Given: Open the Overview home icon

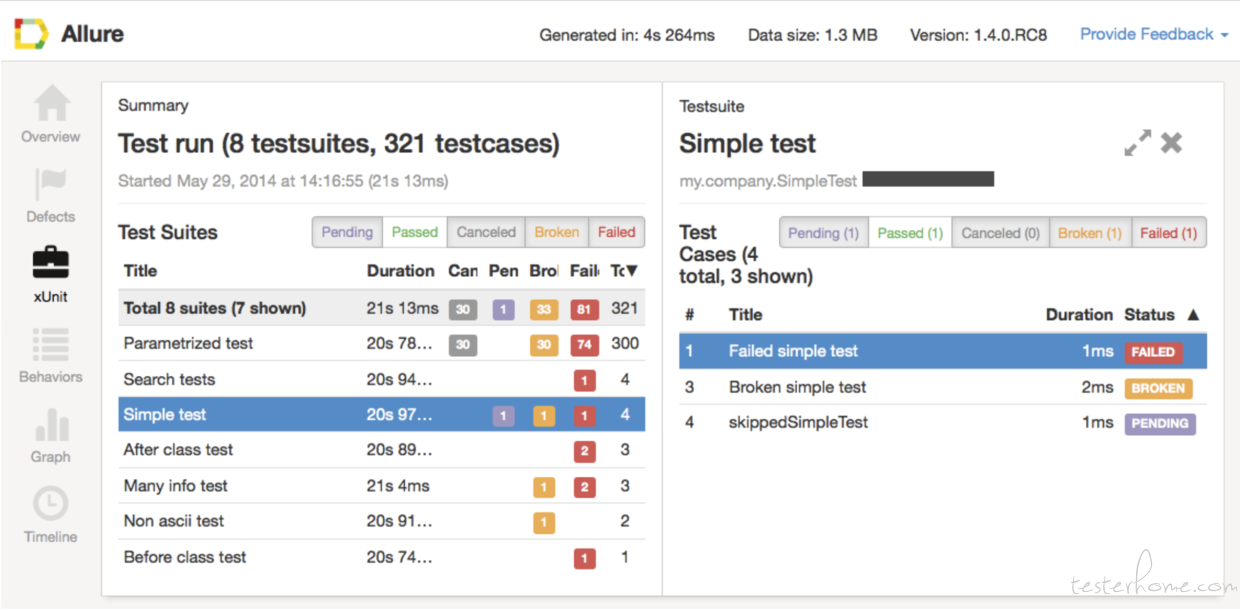Looking at the screenshot, I should pyautogui.click(x=51, y=105).
